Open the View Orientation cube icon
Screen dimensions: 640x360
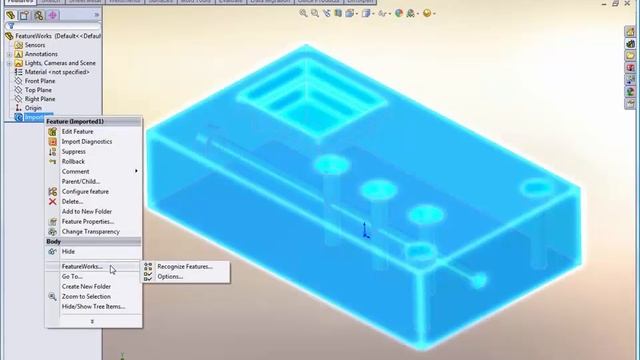tap(349, 13)
